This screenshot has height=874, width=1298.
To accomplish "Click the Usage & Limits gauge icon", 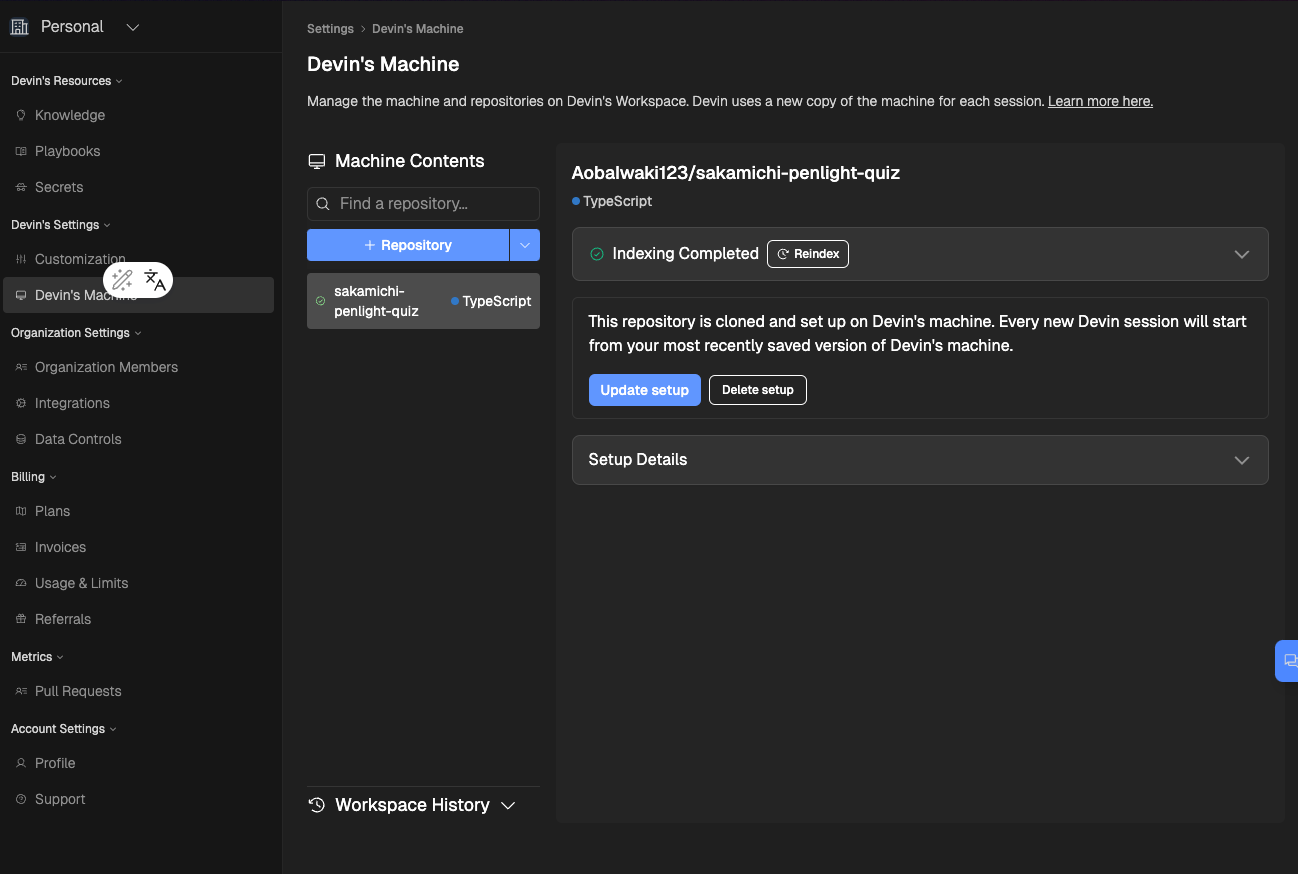I will [x=21, y=583].
